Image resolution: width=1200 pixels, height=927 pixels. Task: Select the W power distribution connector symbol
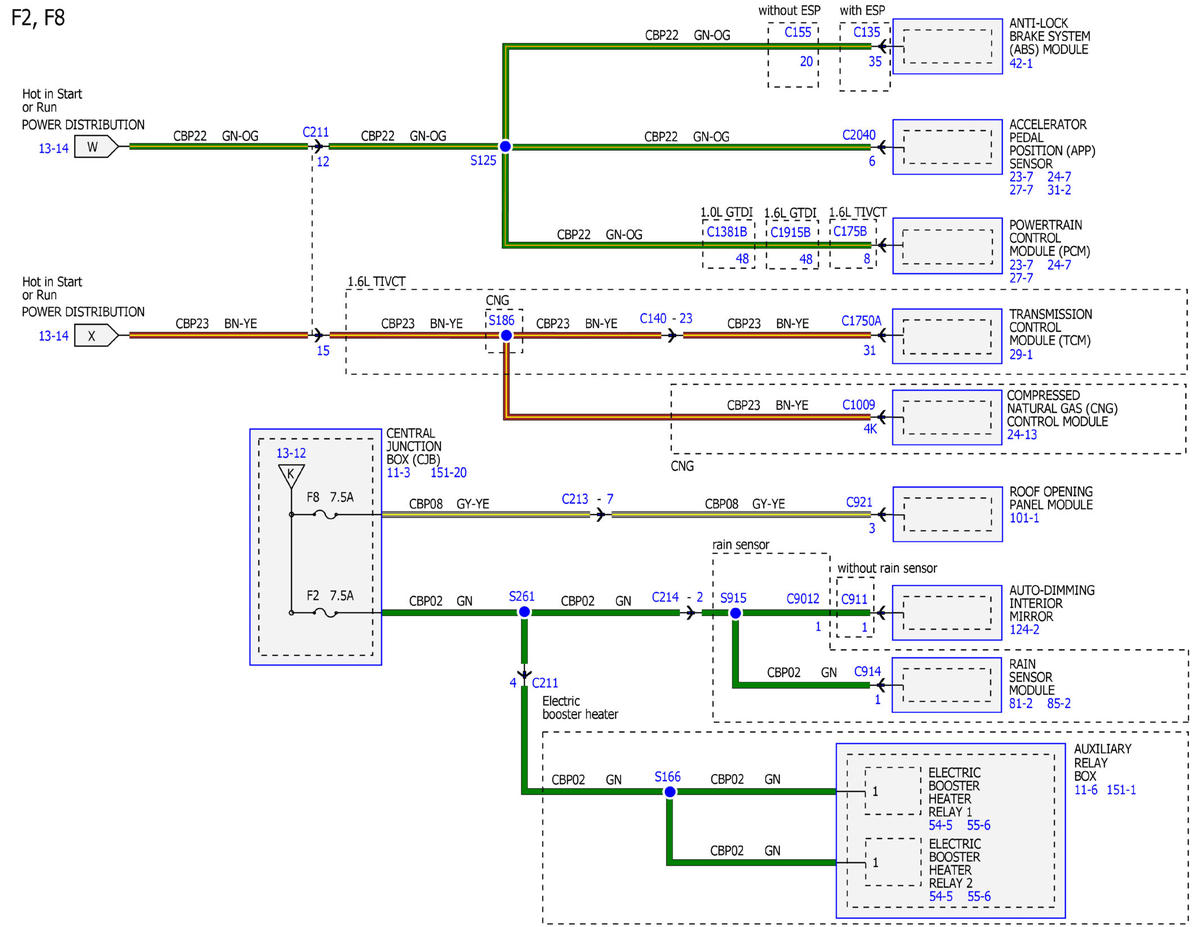pyautogui.click(x=96, y=146)
